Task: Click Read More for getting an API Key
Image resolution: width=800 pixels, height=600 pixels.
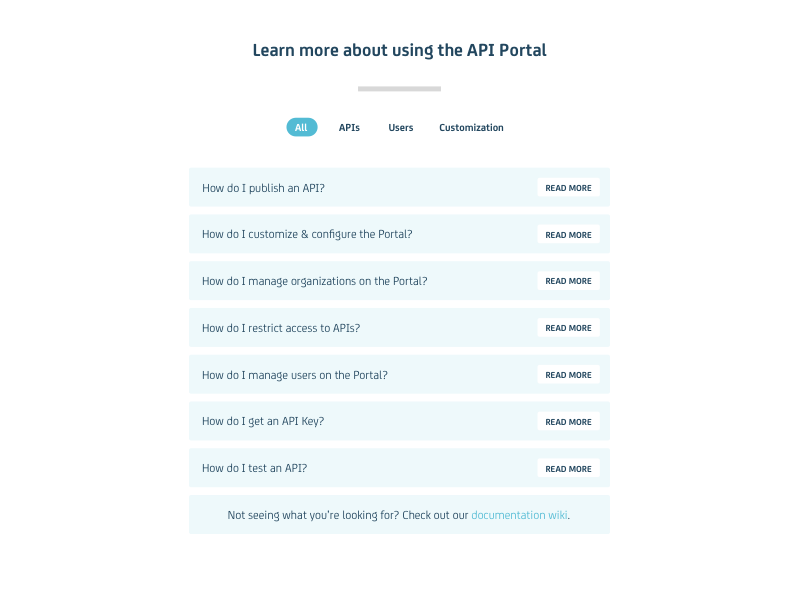Action: (568, 422)
